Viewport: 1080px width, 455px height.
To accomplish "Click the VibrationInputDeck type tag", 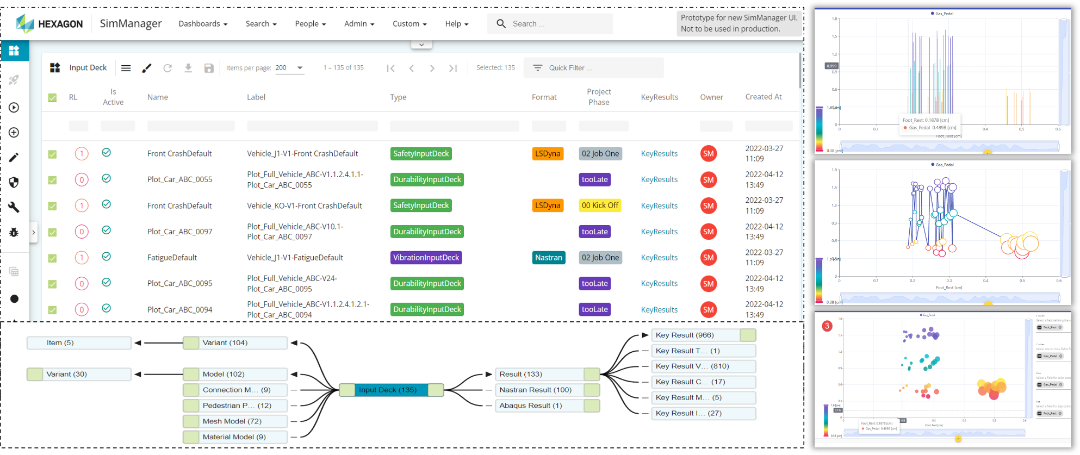I will pos(426,257).
